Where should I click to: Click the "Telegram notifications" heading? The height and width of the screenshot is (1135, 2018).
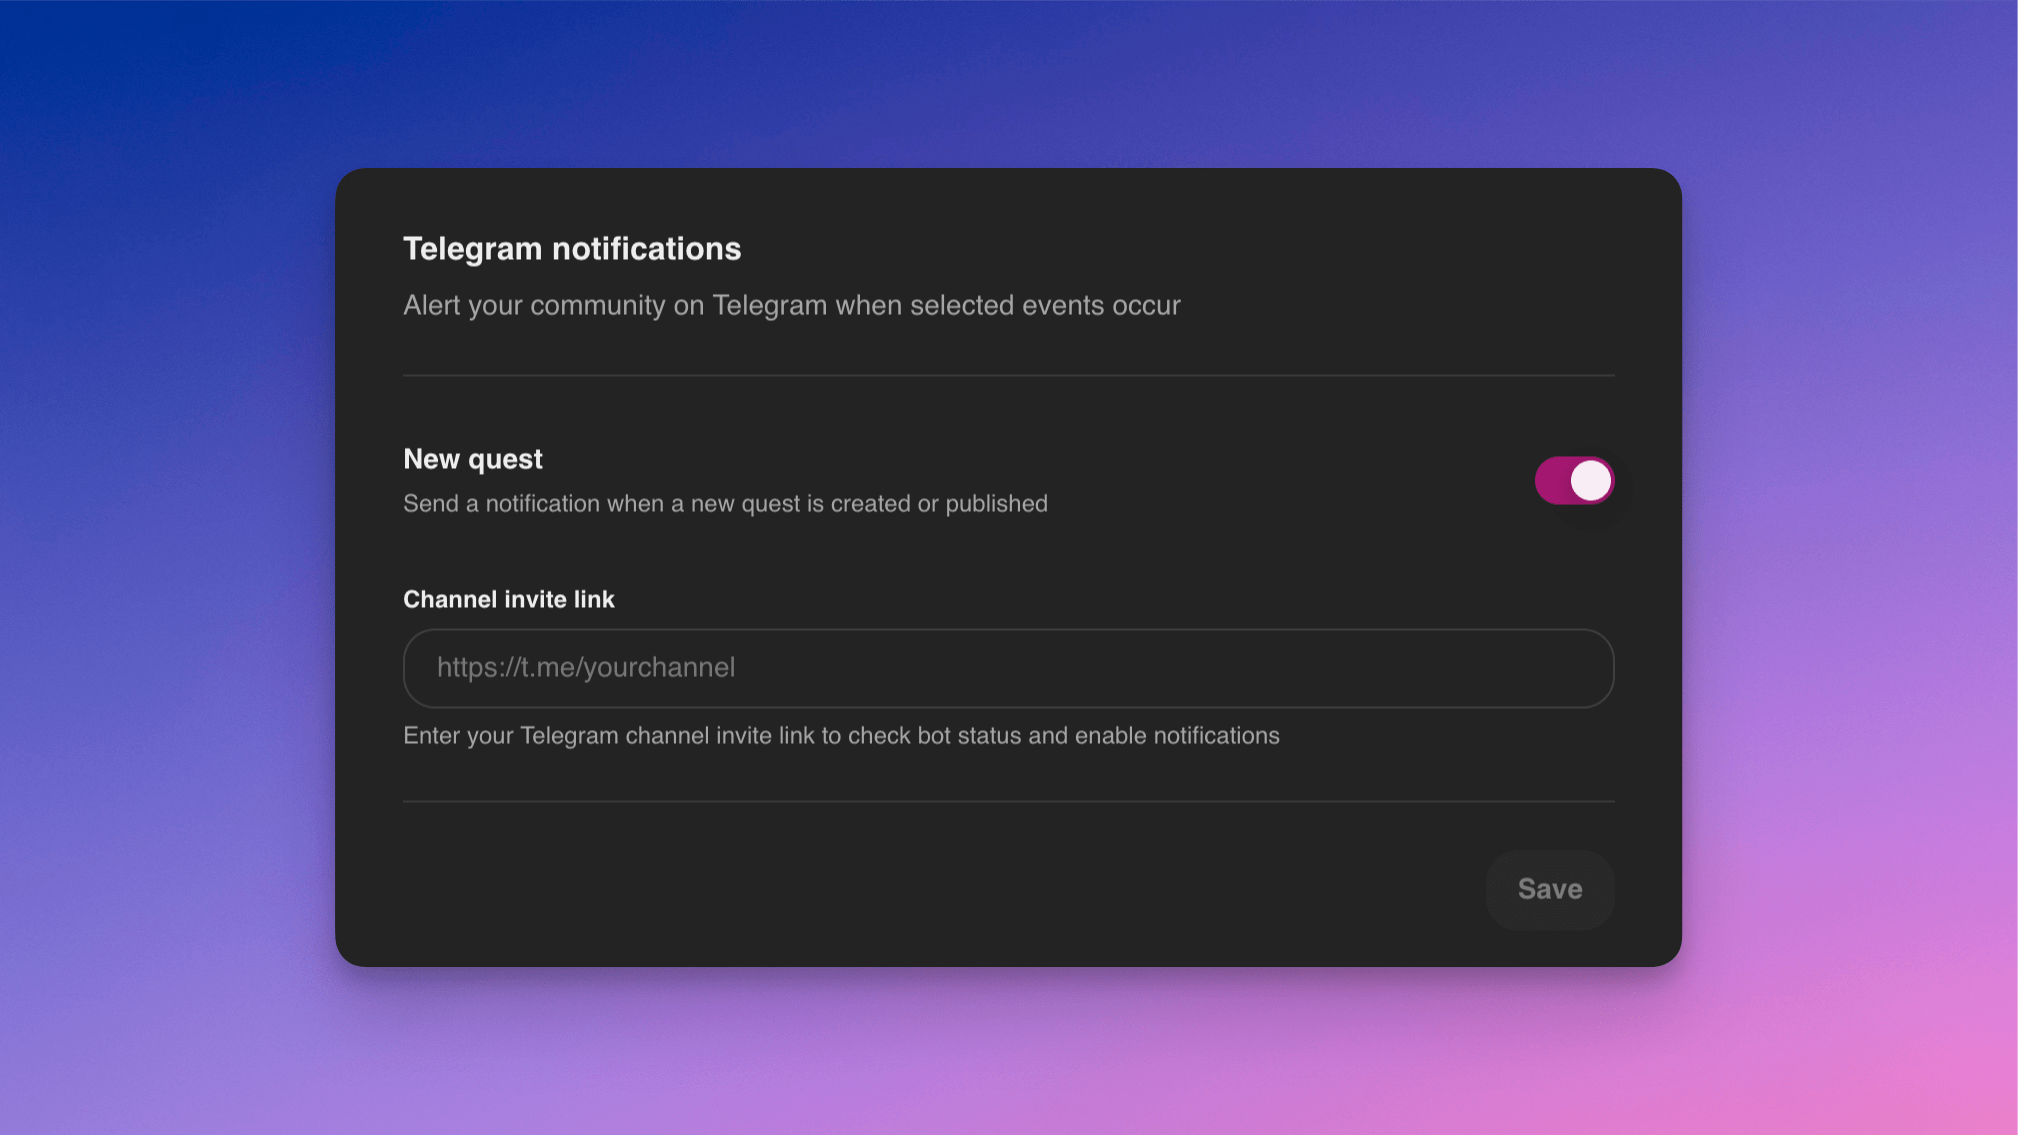click(572, 249)
